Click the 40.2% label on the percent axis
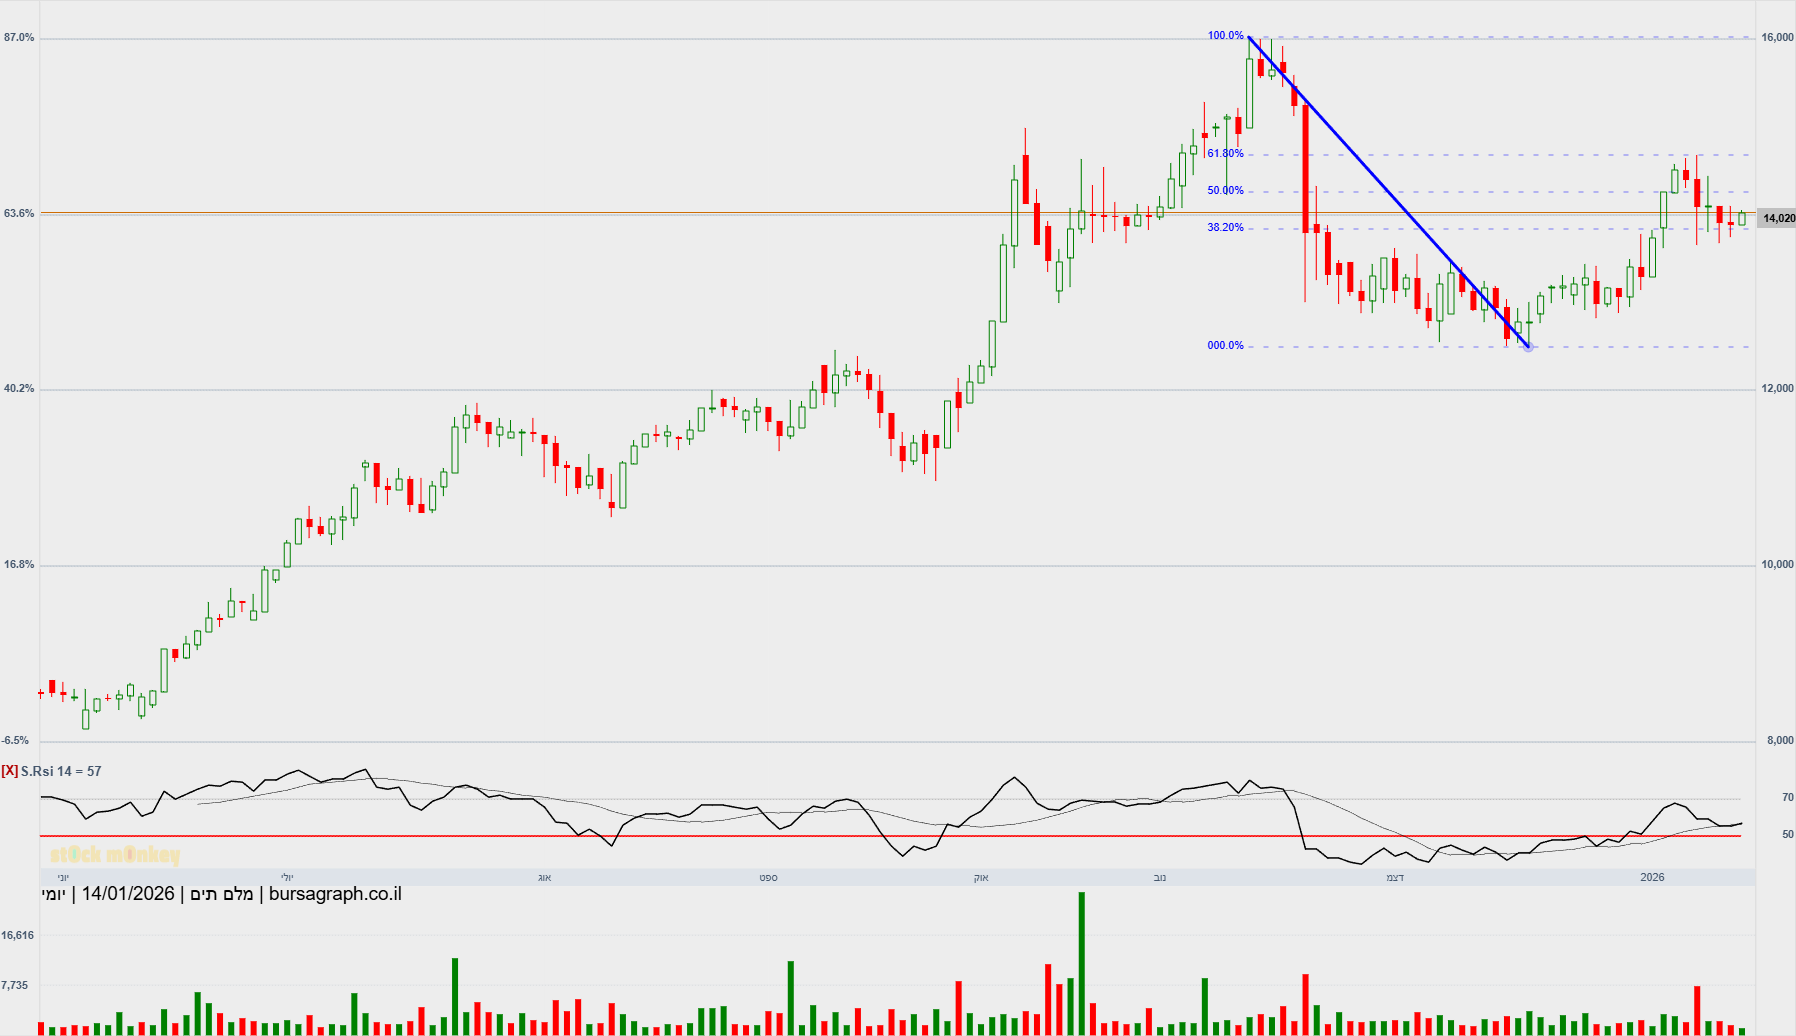Screen dimensions: 1796x1036 click(x=19, y=389)
